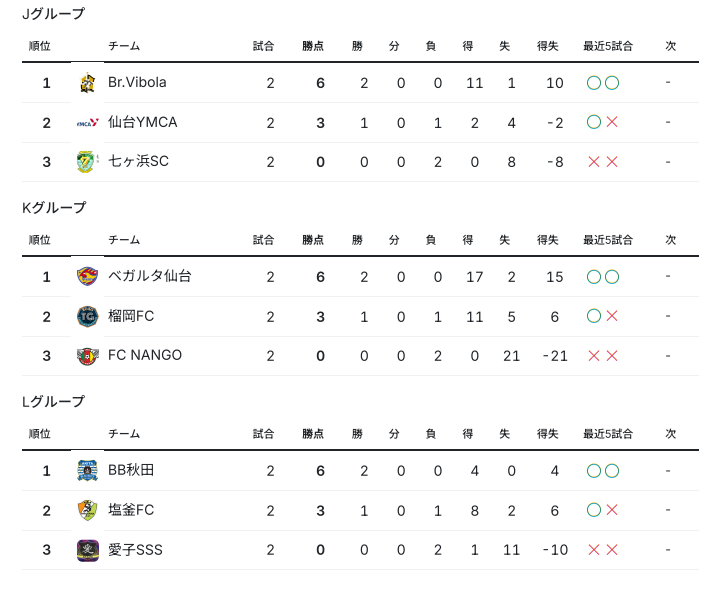Screen dimensions: 711x598
Task: Click the 最近5試合 header in Lグループ
Action: [x=608, y=434]
